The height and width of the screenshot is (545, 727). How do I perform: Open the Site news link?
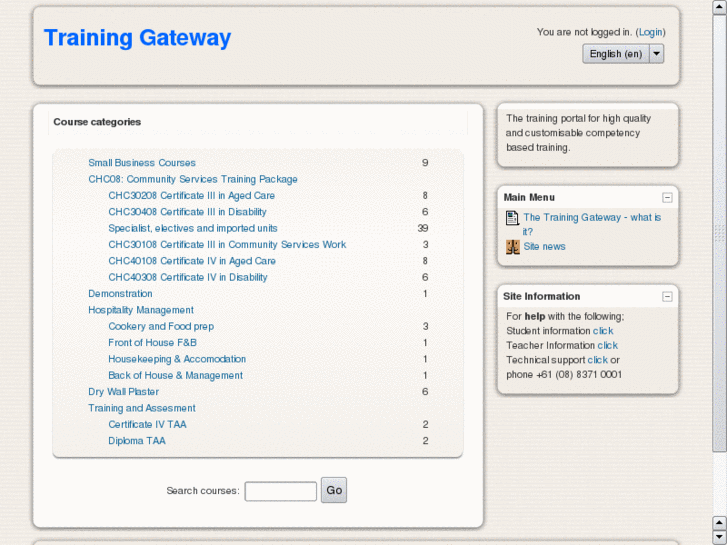tap(544, 247)
